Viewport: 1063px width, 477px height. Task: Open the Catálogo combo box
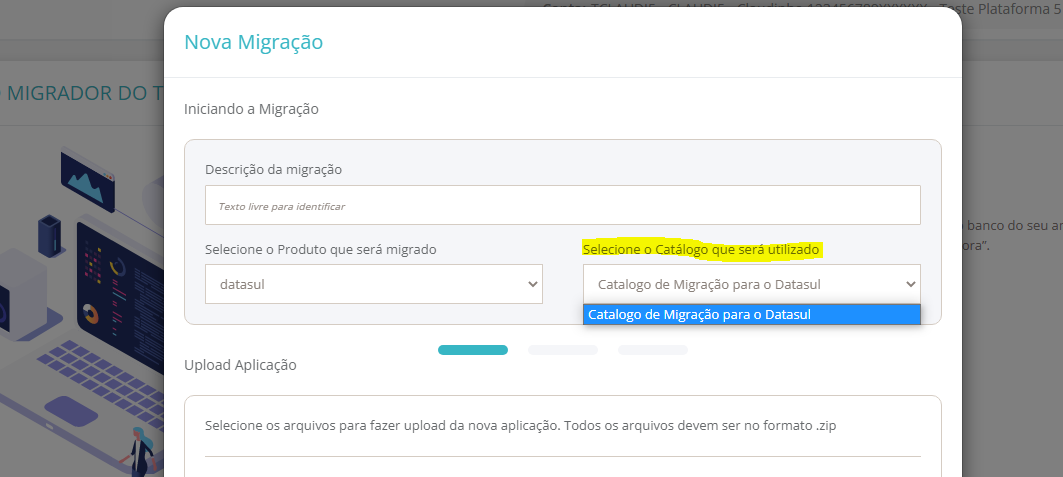(x=752, y=284)
